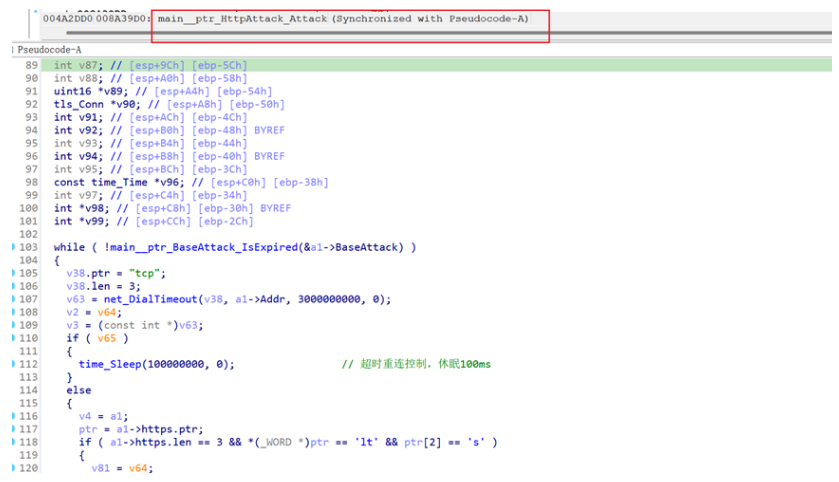Click the breakpoint dot on line 109
This screenshot has height=482, width=839.
pos(13,325)
